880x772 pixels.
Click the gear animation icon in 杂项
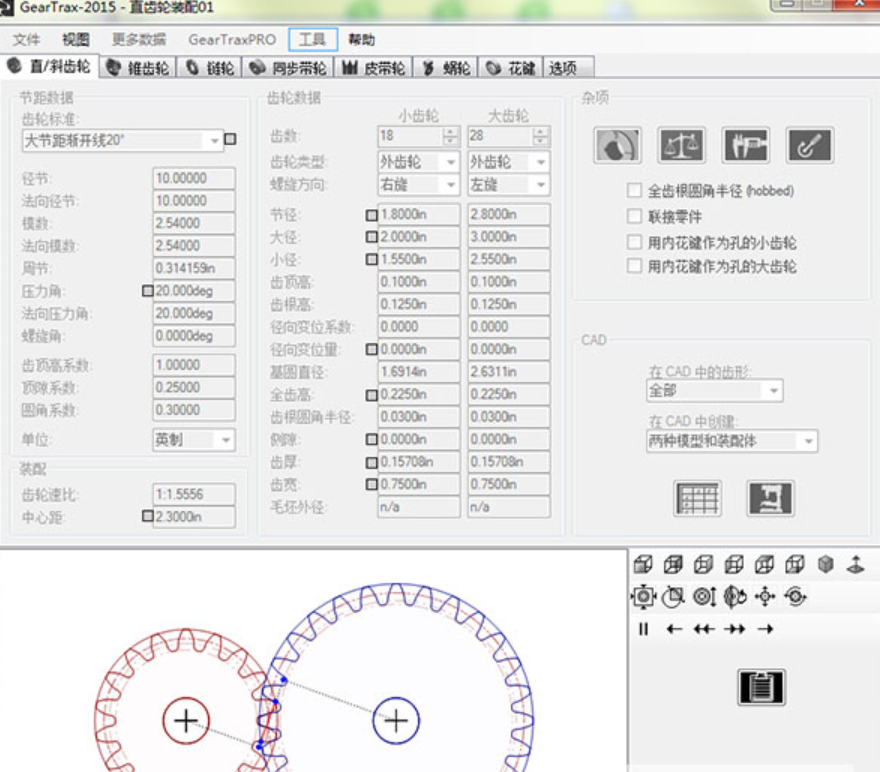(617, 145)
